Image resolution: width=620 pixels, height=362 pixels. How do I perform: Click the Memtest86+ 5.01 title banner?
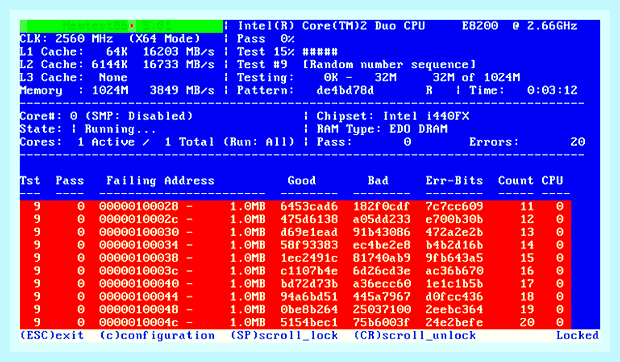tap(121, 26)
